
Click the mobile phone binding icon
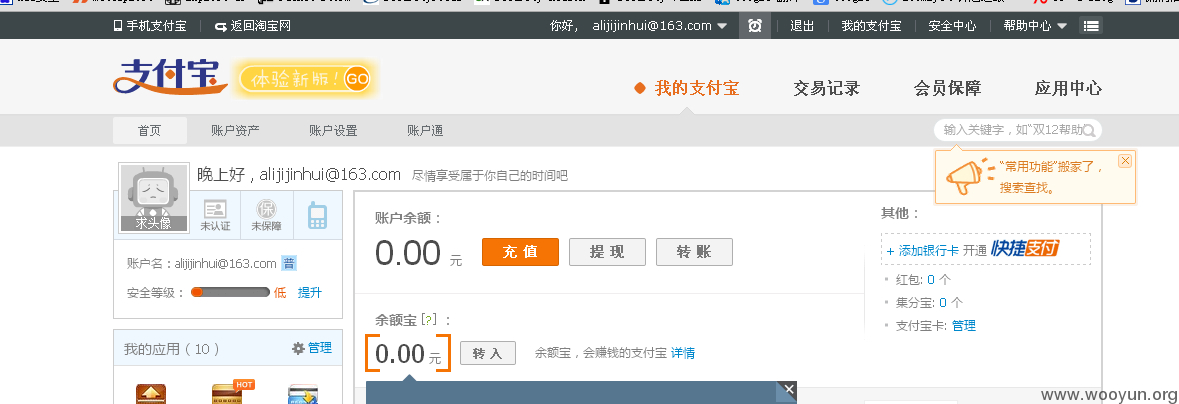[317, 215]
